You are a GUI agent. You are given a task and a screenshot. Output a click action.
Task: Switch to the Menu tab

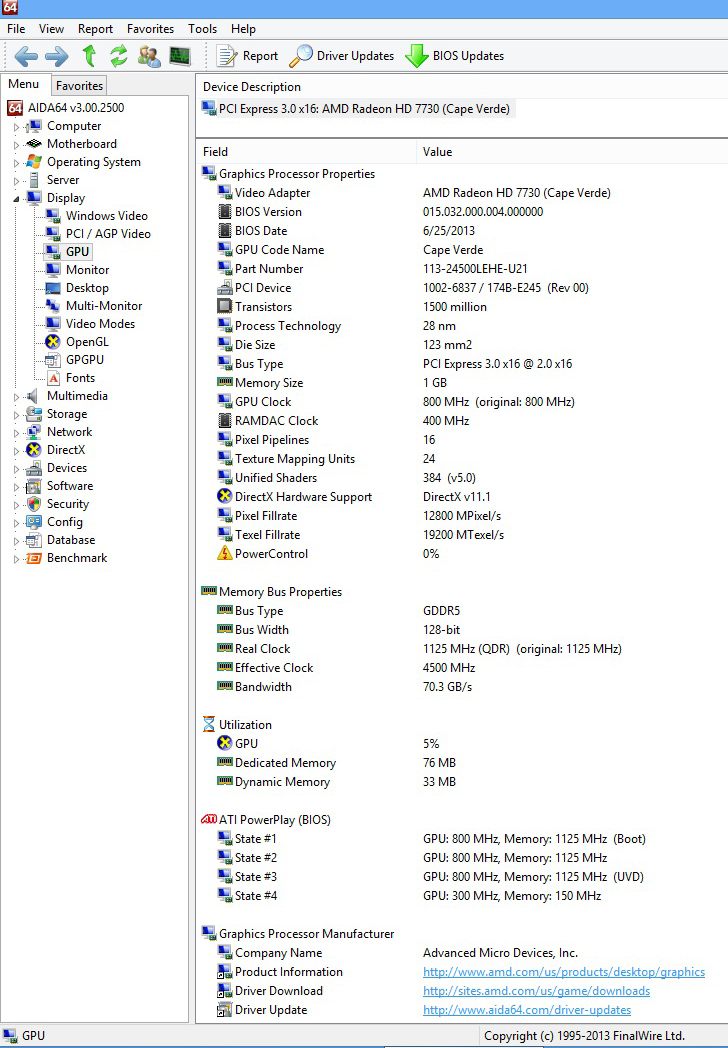[x=24, y=84]
